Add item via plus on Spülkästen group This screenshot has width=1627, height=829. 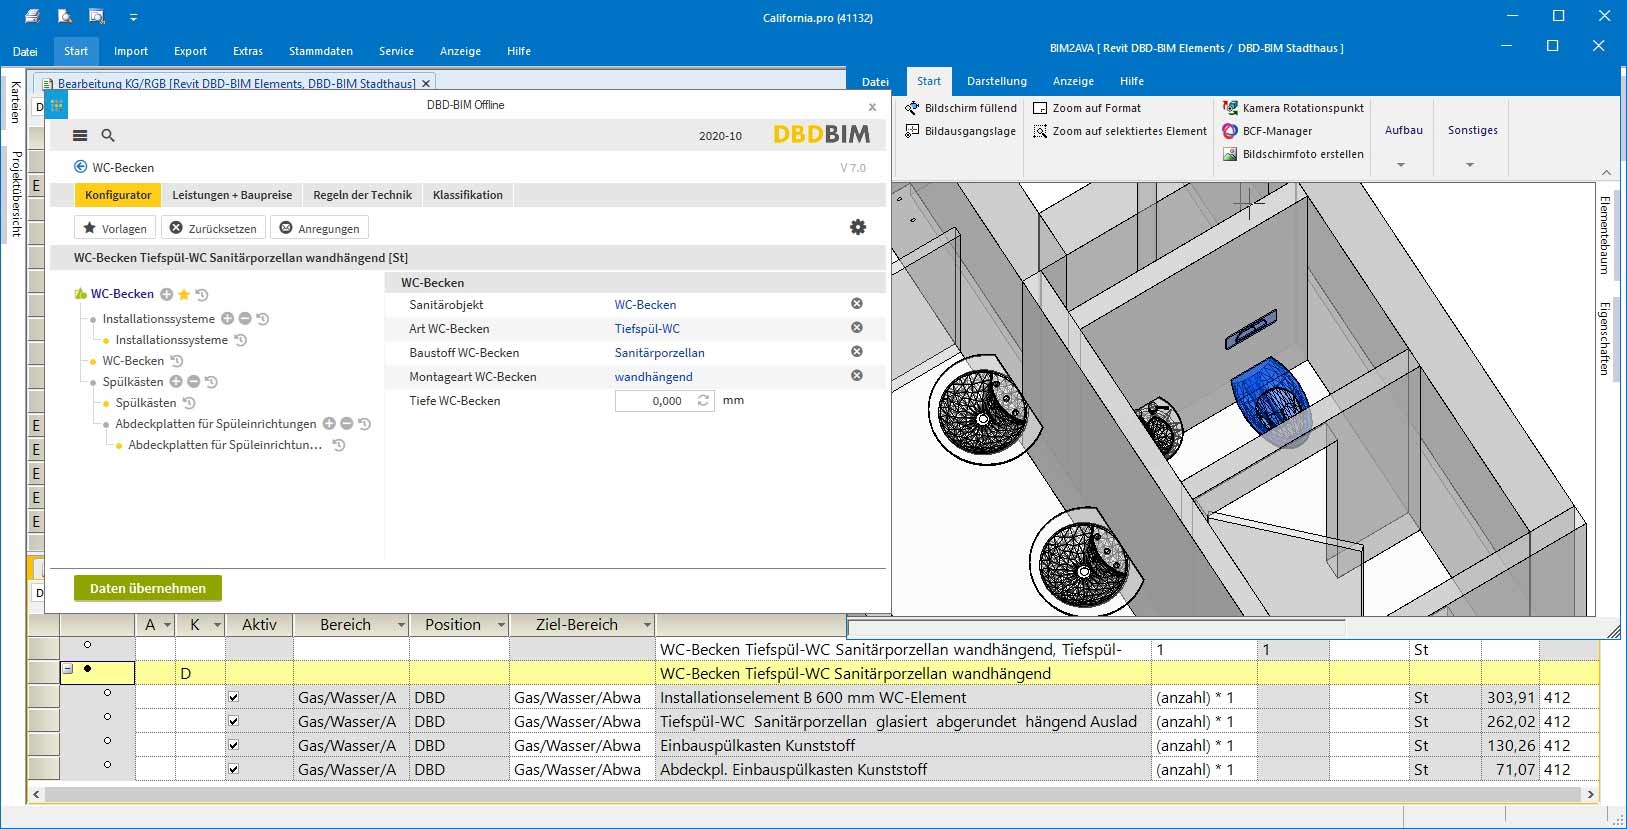point(176,382)
